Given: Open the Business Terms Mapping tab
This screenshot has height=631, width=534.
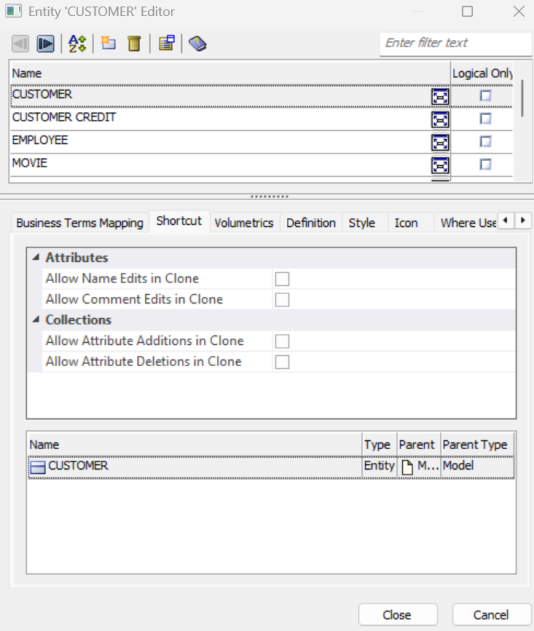Looking at the screenshot, I should [x=80, y=223].
